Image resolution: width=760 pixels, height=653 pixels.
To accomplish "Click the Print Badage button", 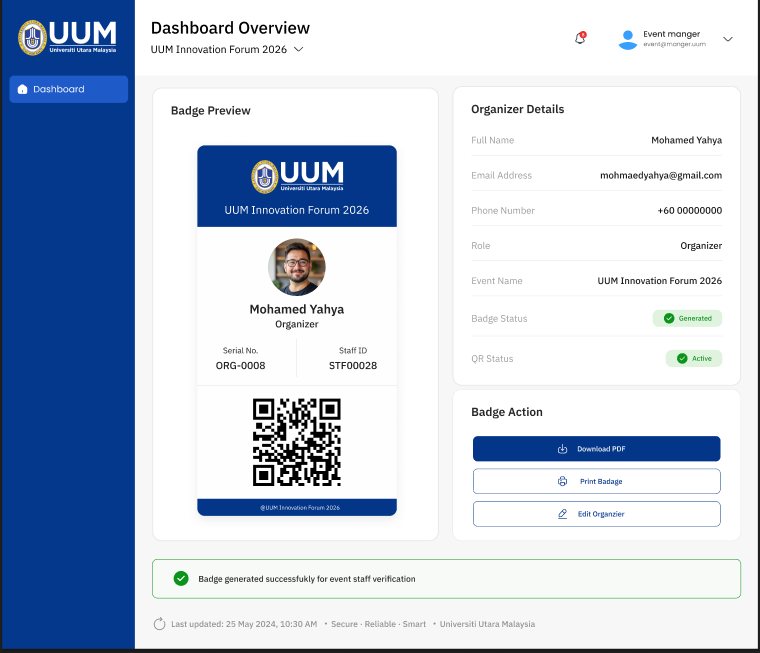I will pos(597,481).
